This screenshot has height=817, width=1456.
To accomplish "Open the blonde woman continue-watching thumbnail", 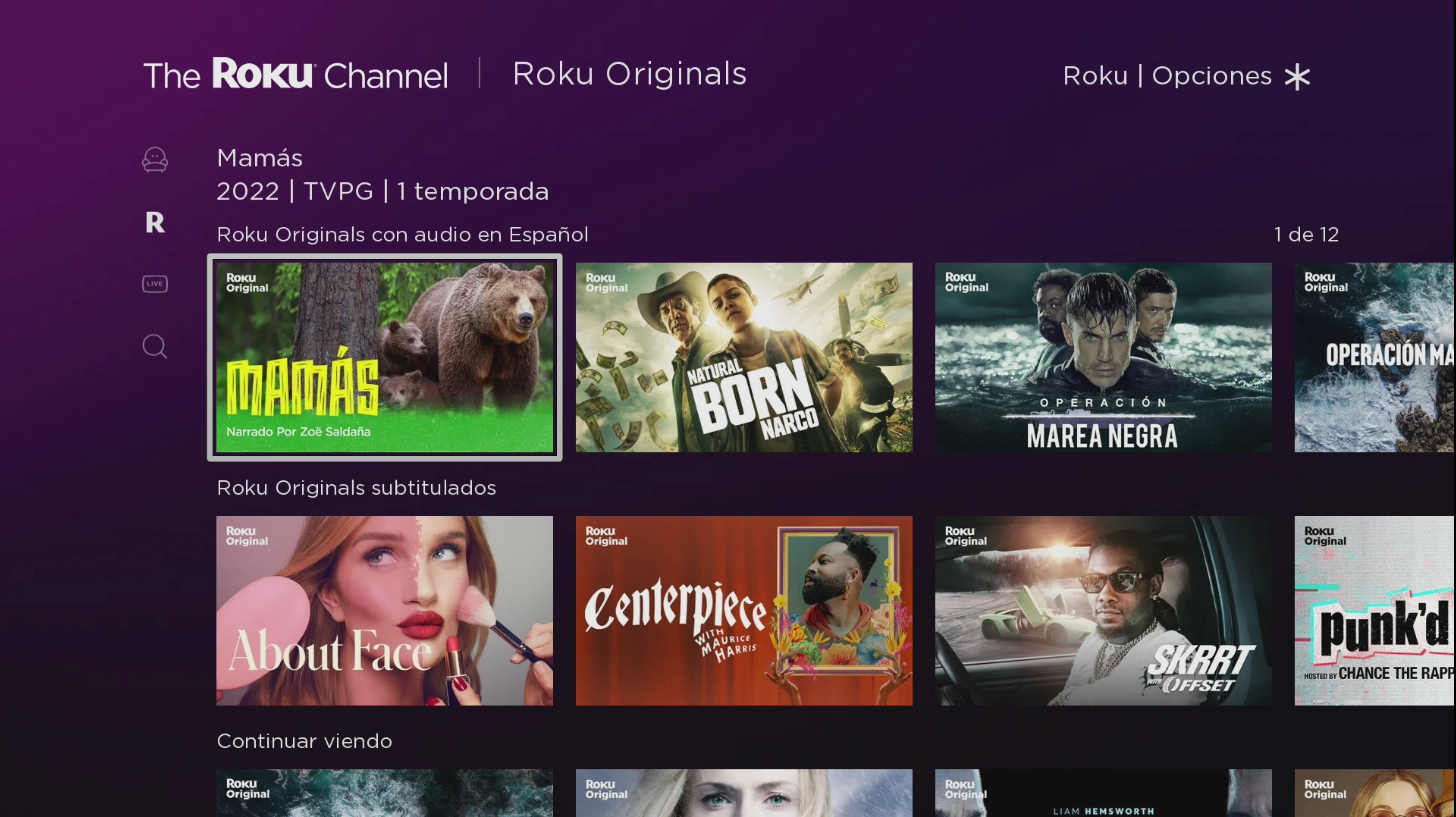I will click(744, 793).
